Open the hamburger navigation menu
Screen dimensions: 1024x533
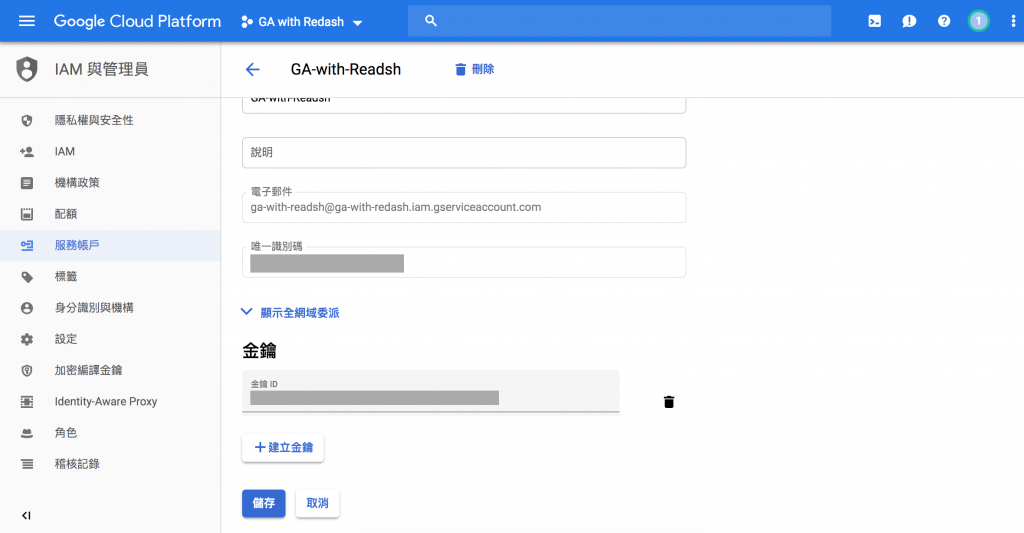pos(27,21)
